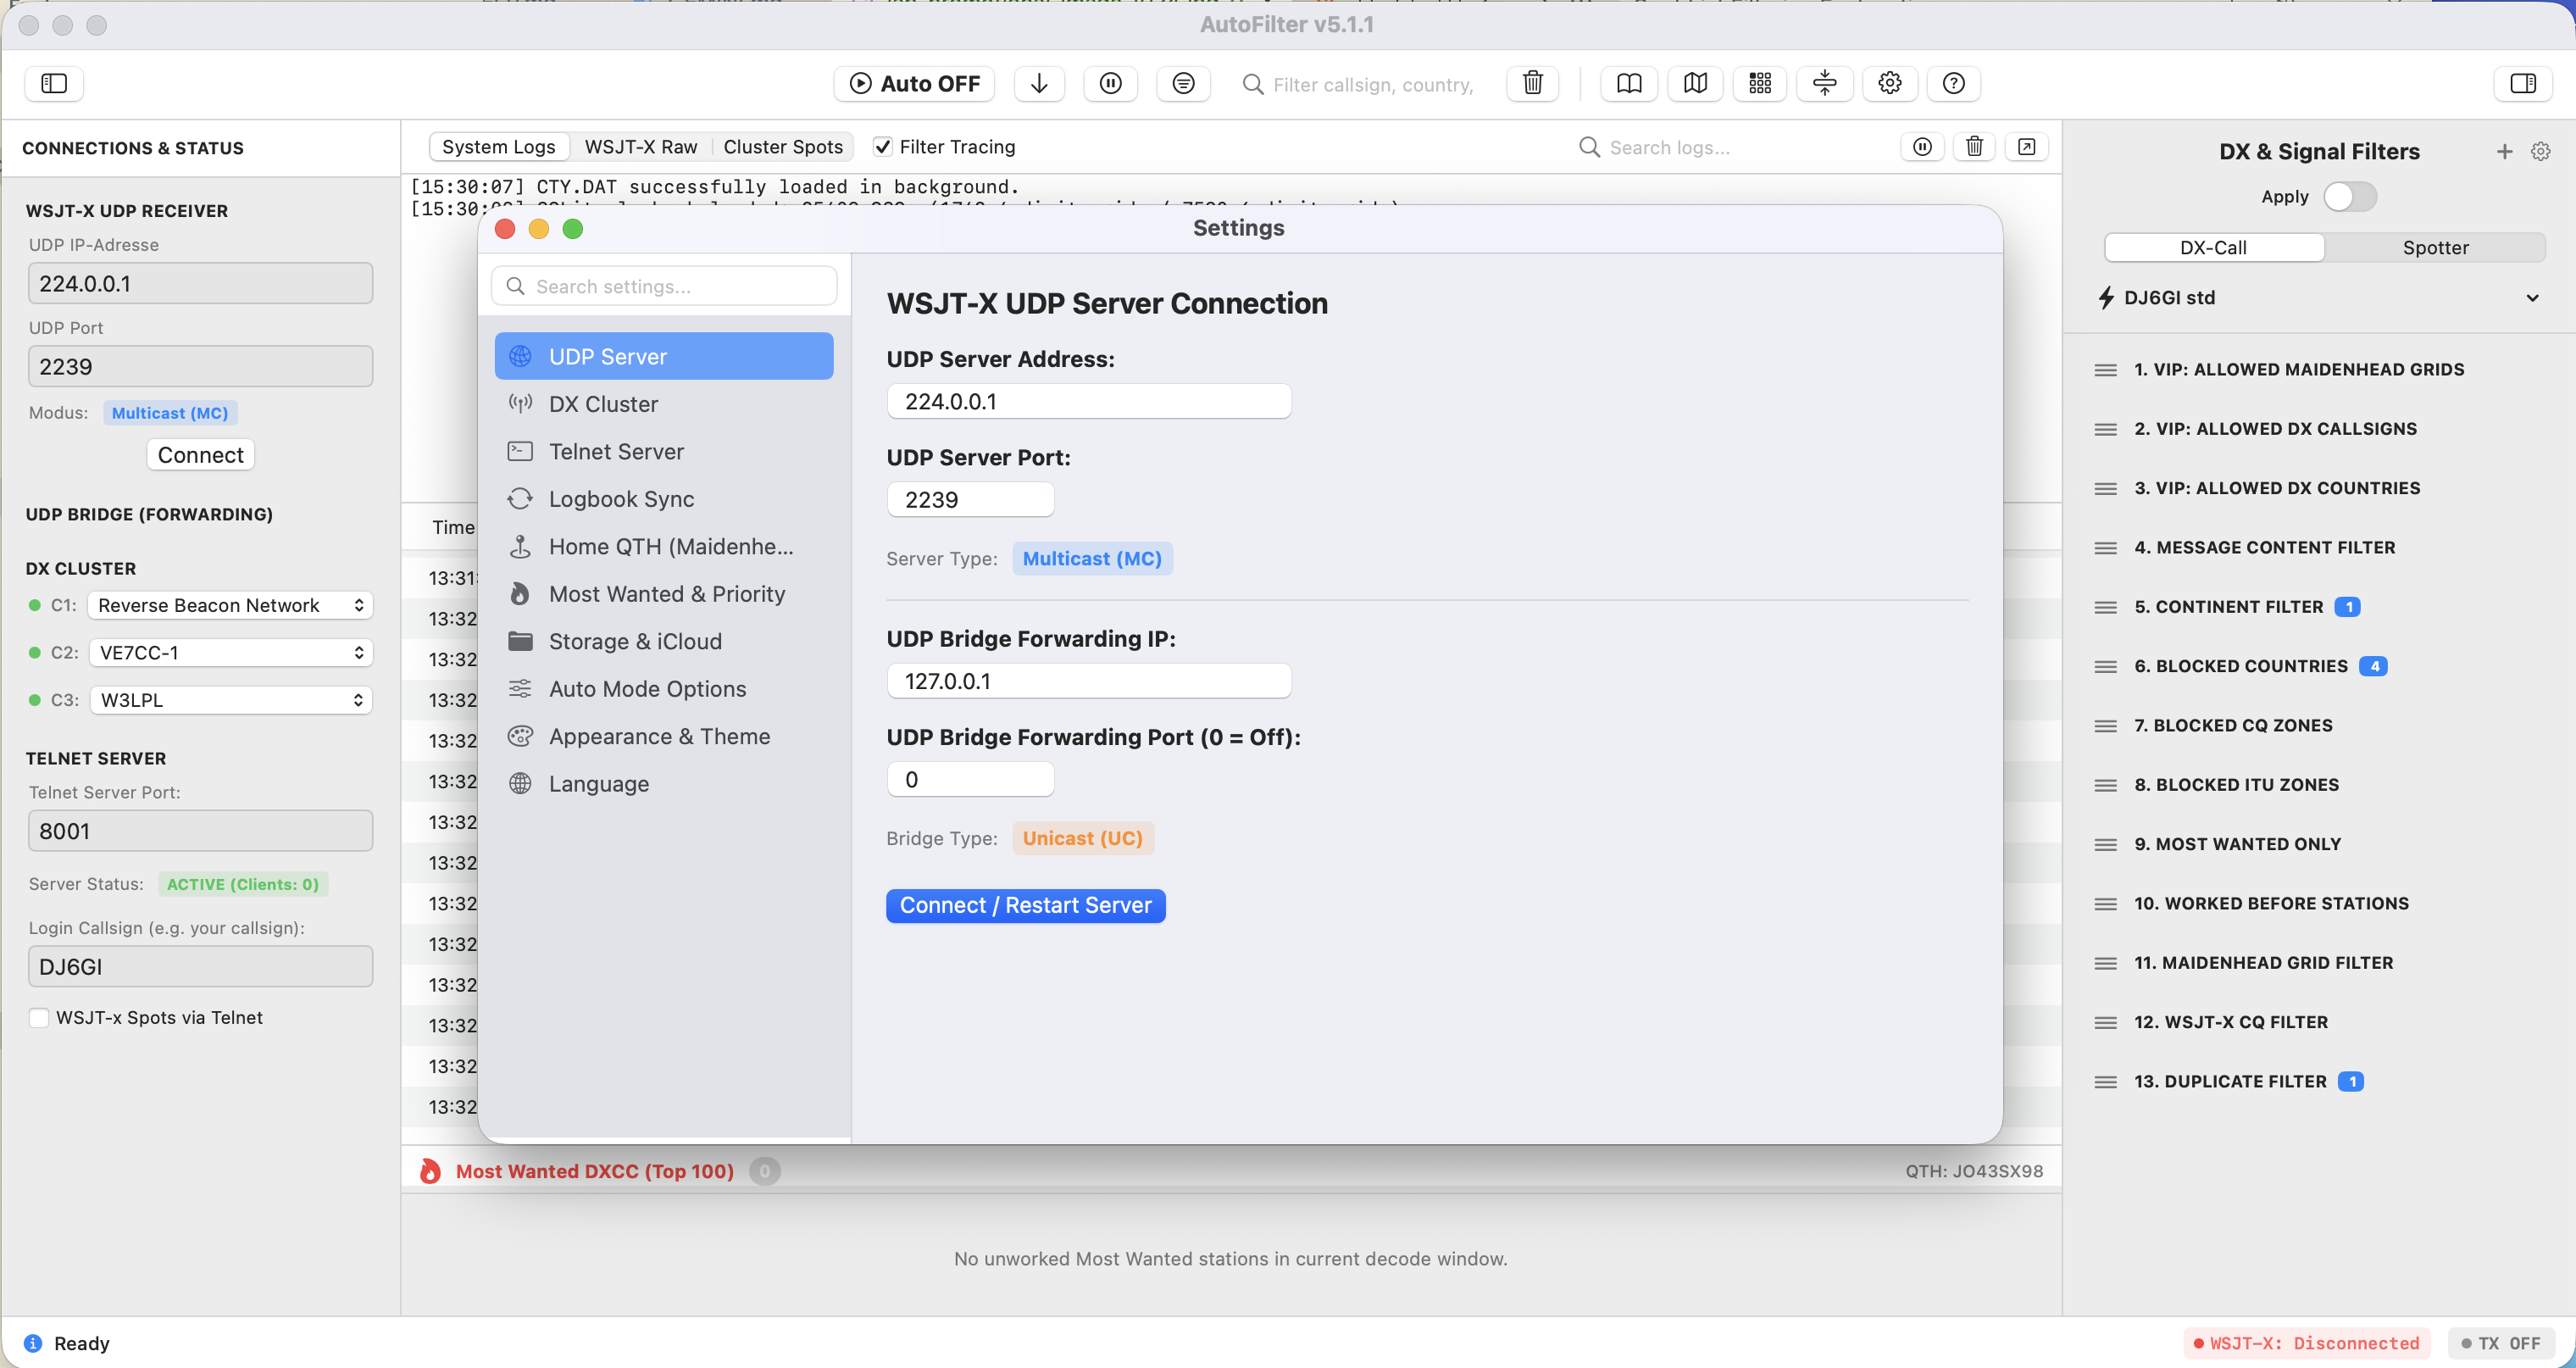
Task: Click the toolbar trash icon beside the callsign filter
Action: (x=1532, y=84)
